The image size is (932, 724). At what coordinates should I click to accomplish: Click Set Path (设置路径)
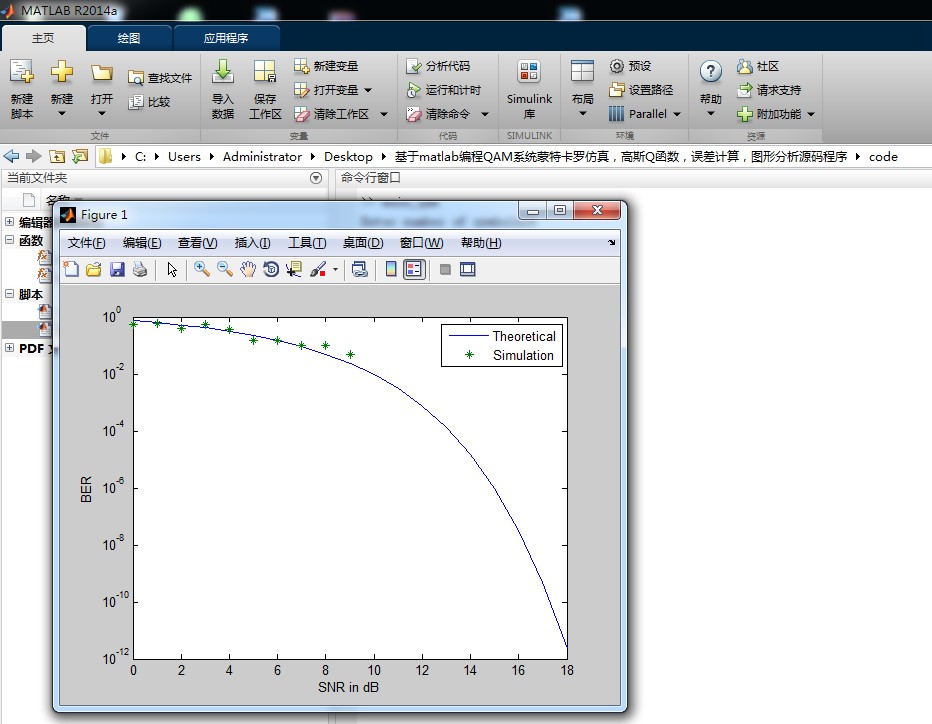pyautogui.click(x=641, y=90)
